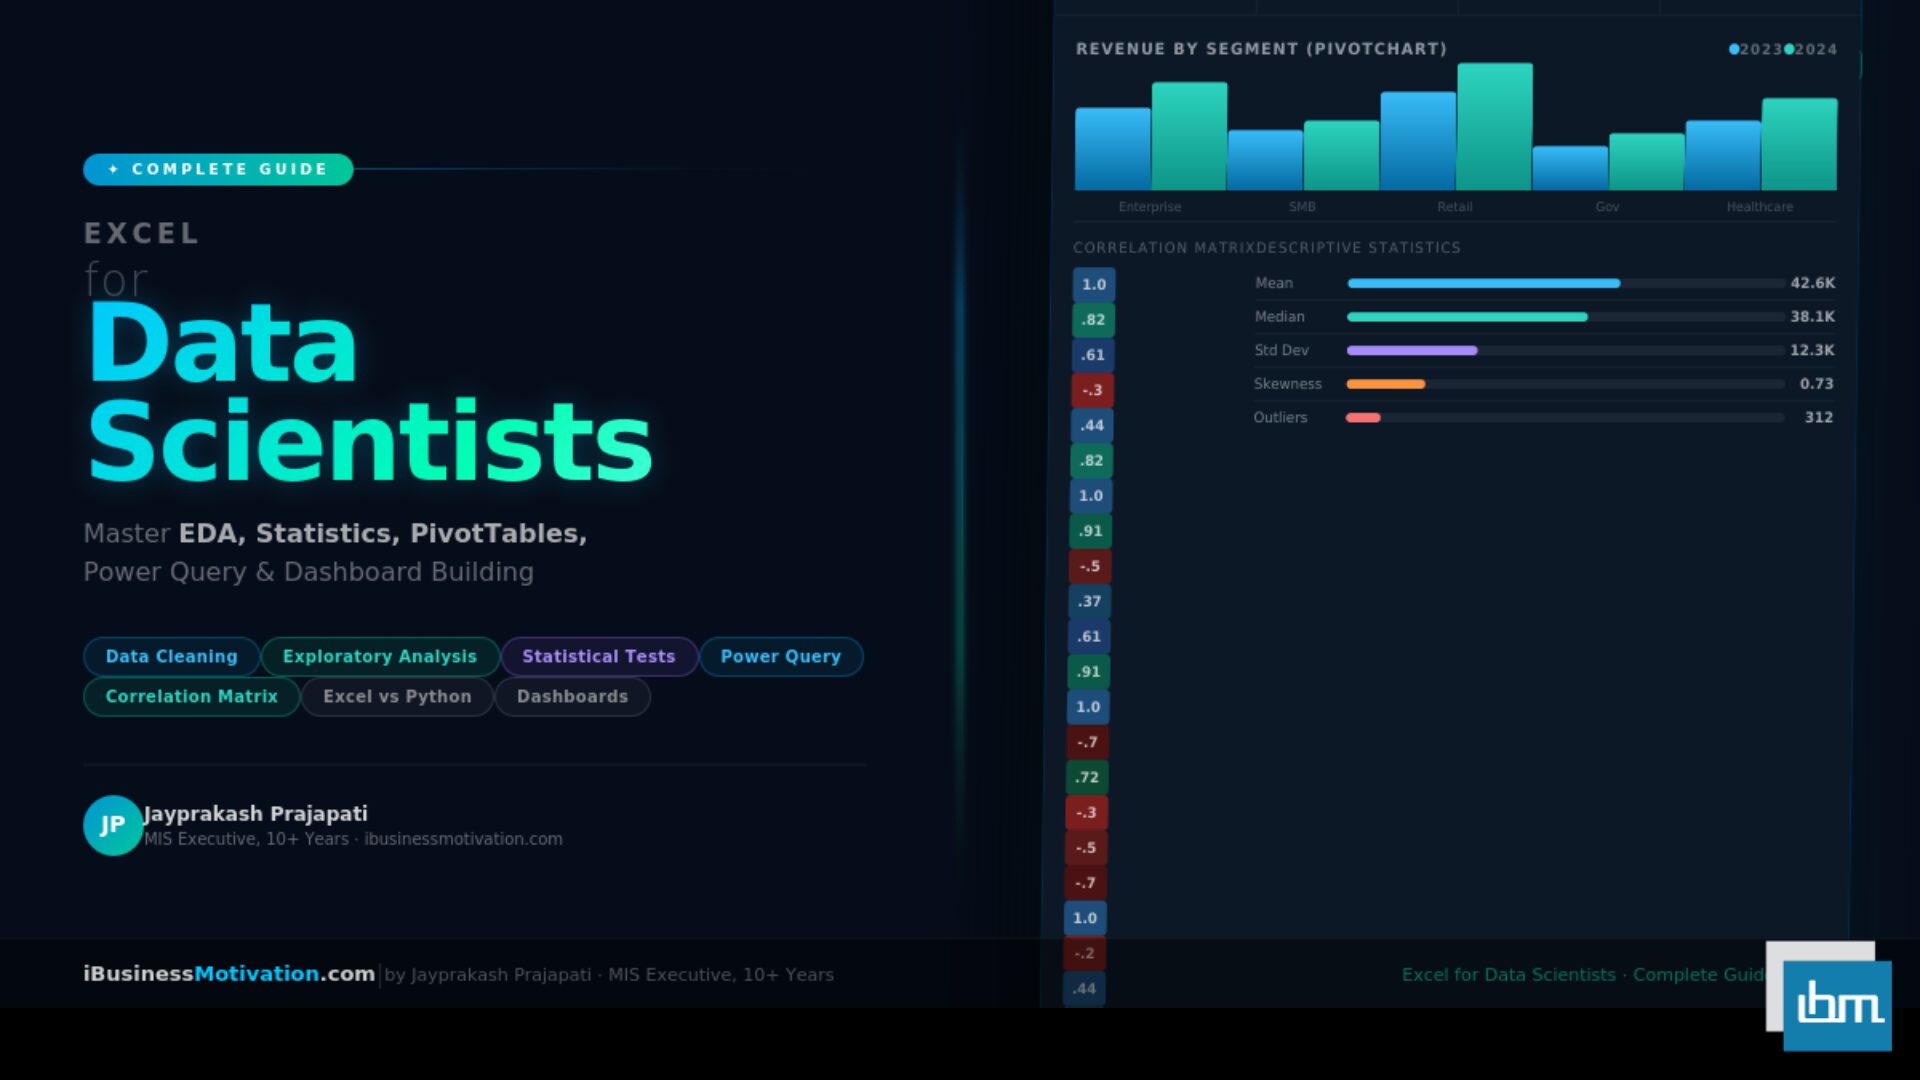The height and width of the screenshot is (1080, 1920).
Task: Select the -.3 red correlation cell
Action: (x=1095, y=390)
